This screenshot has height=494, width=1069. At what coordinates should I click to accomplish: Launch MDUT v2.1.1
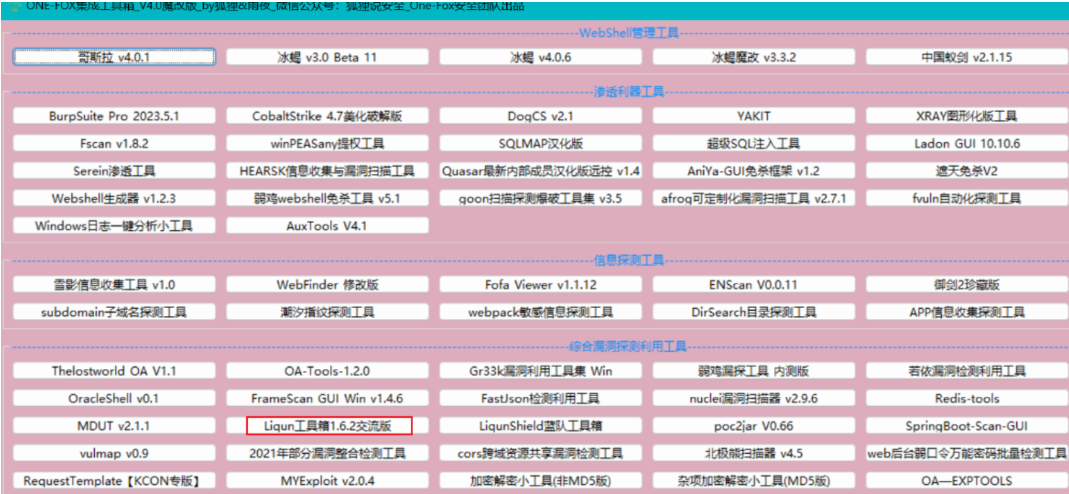tap(114, 425)
